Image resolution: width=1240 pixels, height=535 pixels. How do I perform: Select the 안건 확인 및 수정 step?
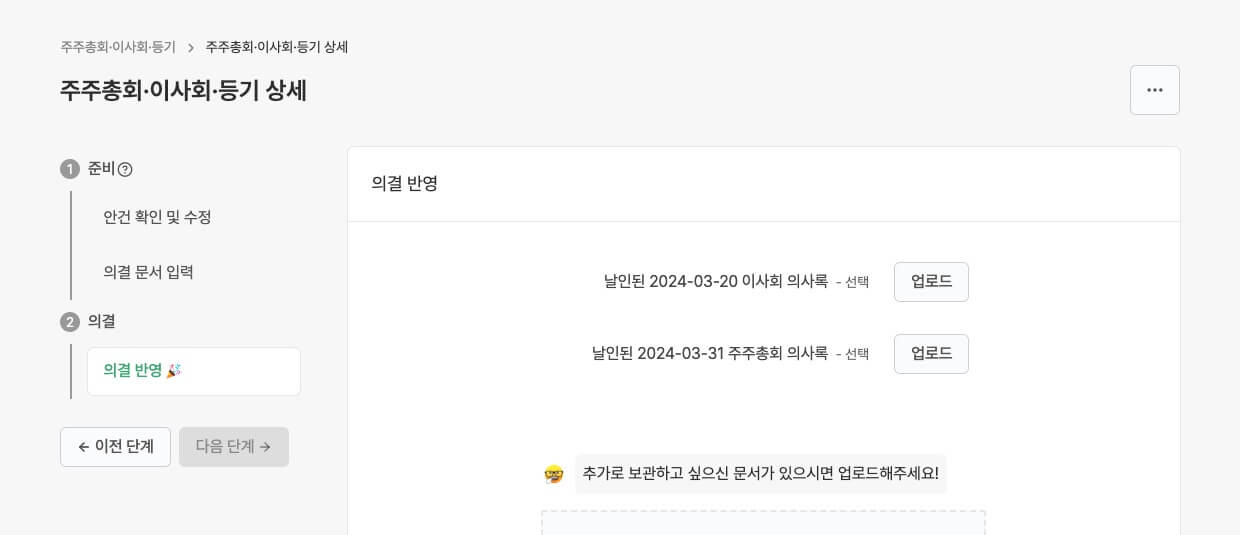(157, 217)
